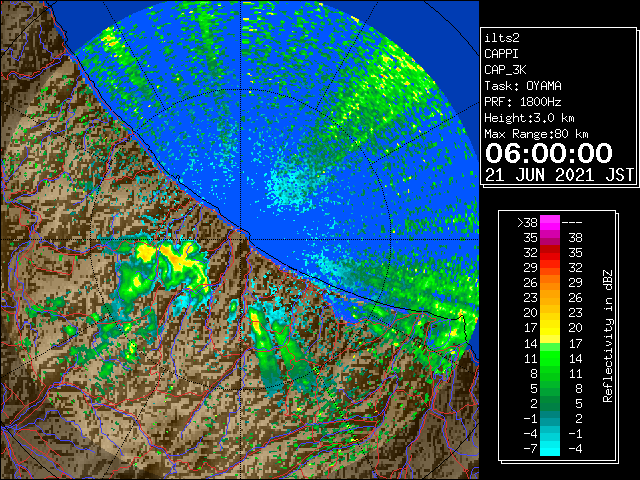Image resolution: width=640 pixels, height=480 pixels.
Task: Click the CAP_3K label
Action: pos(505,70)
